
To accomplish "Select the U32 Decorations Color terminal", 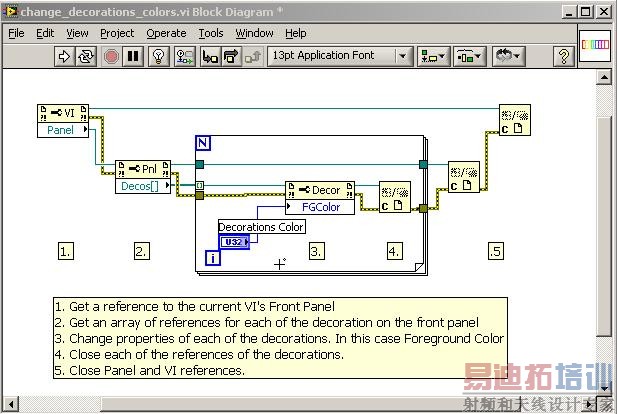I will (x=234, y=242).
